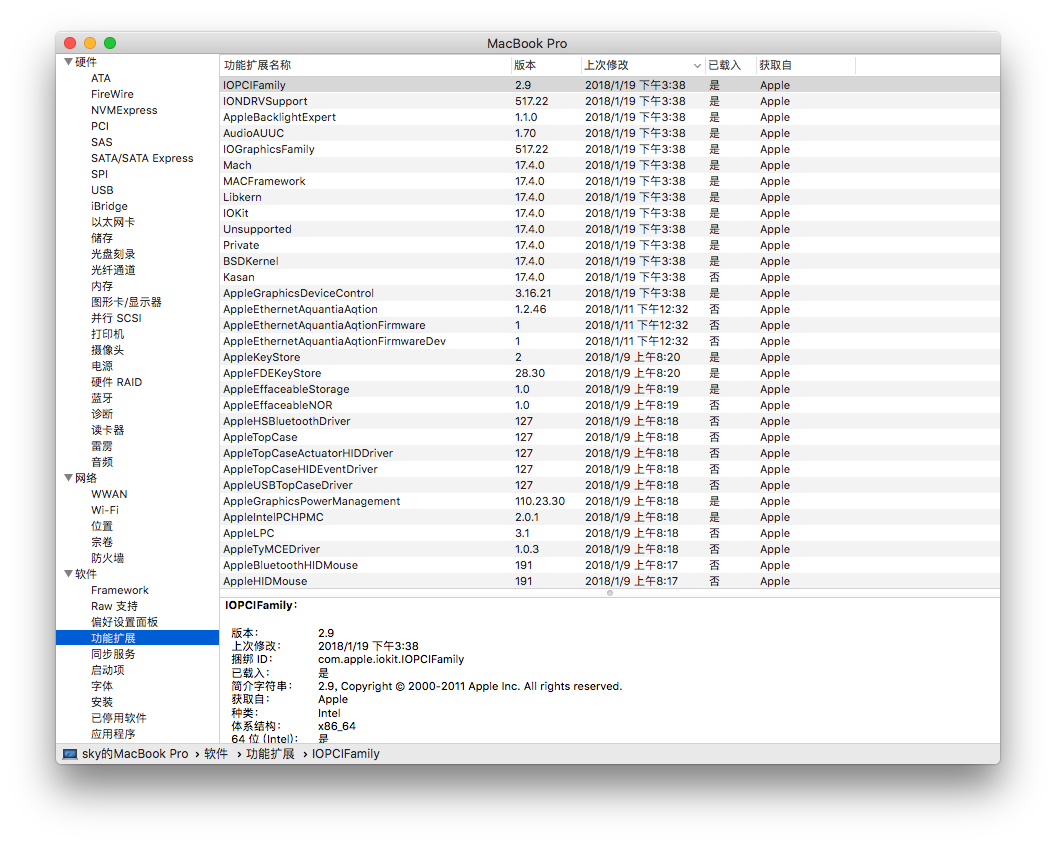Select Raw 支持 in the sidebar
1056x844 pixels.
click(114, 606)
